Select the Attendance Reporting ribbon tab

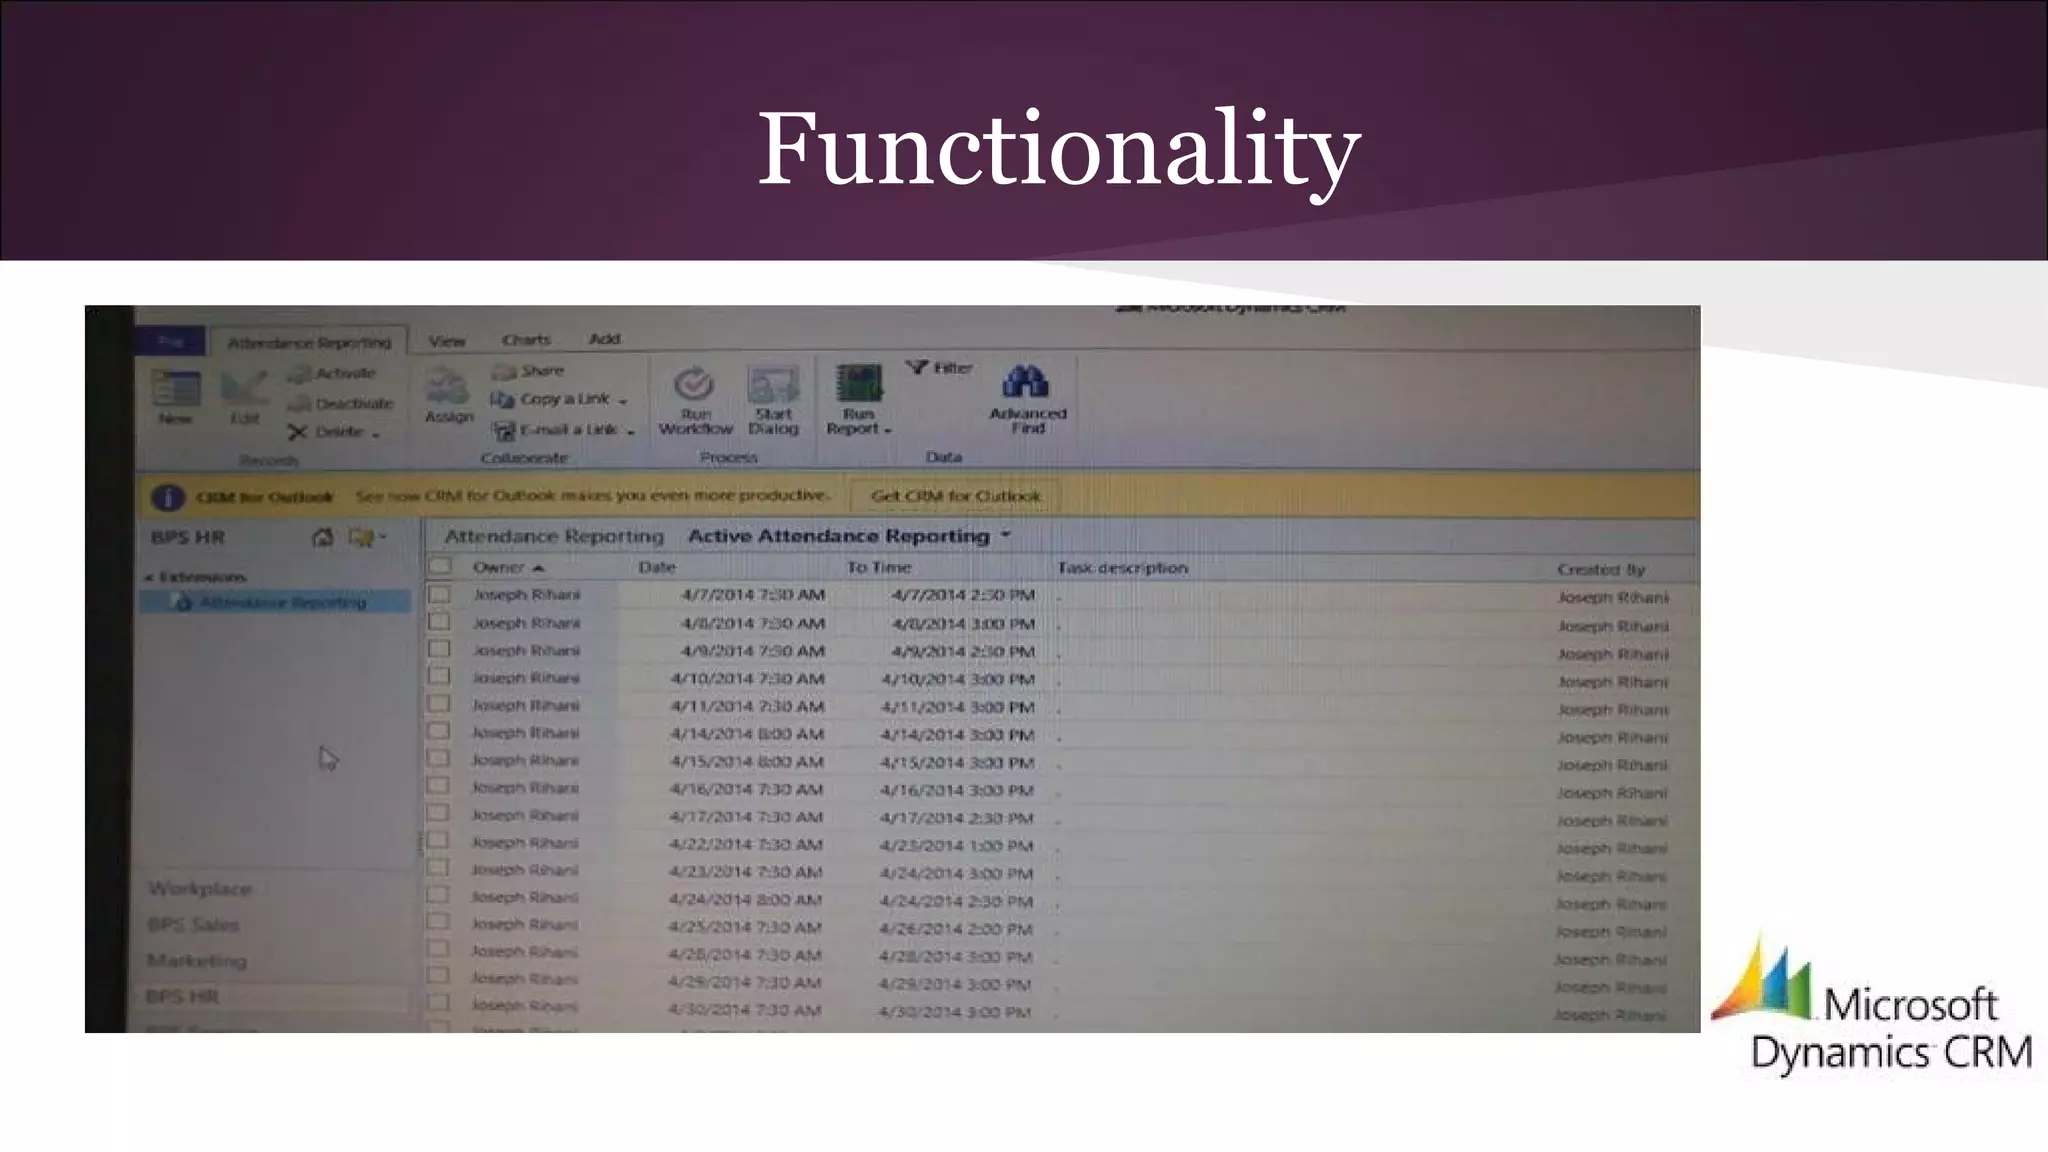coord(309,342)
